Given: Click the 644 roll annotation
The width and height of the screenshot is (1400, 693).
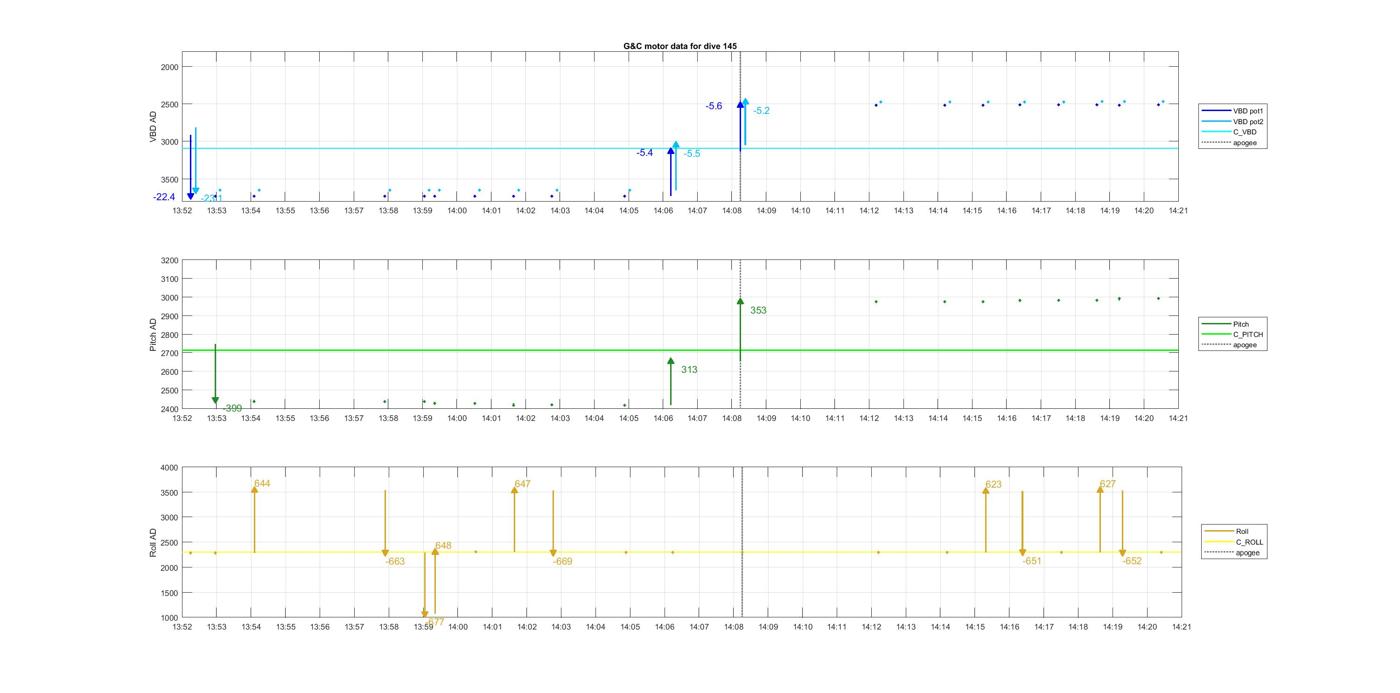Looking at the screenshot, I should pyautogui.click(x=262, y=484).
